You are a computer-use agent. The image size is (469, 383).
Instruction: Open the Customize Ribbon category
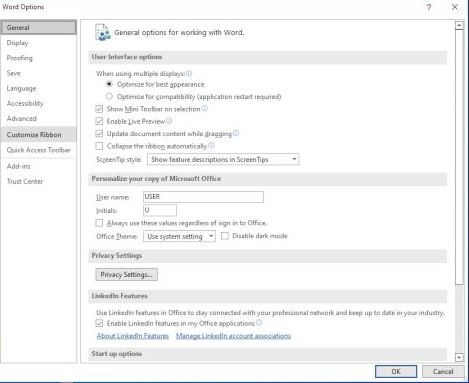point(38,135)
